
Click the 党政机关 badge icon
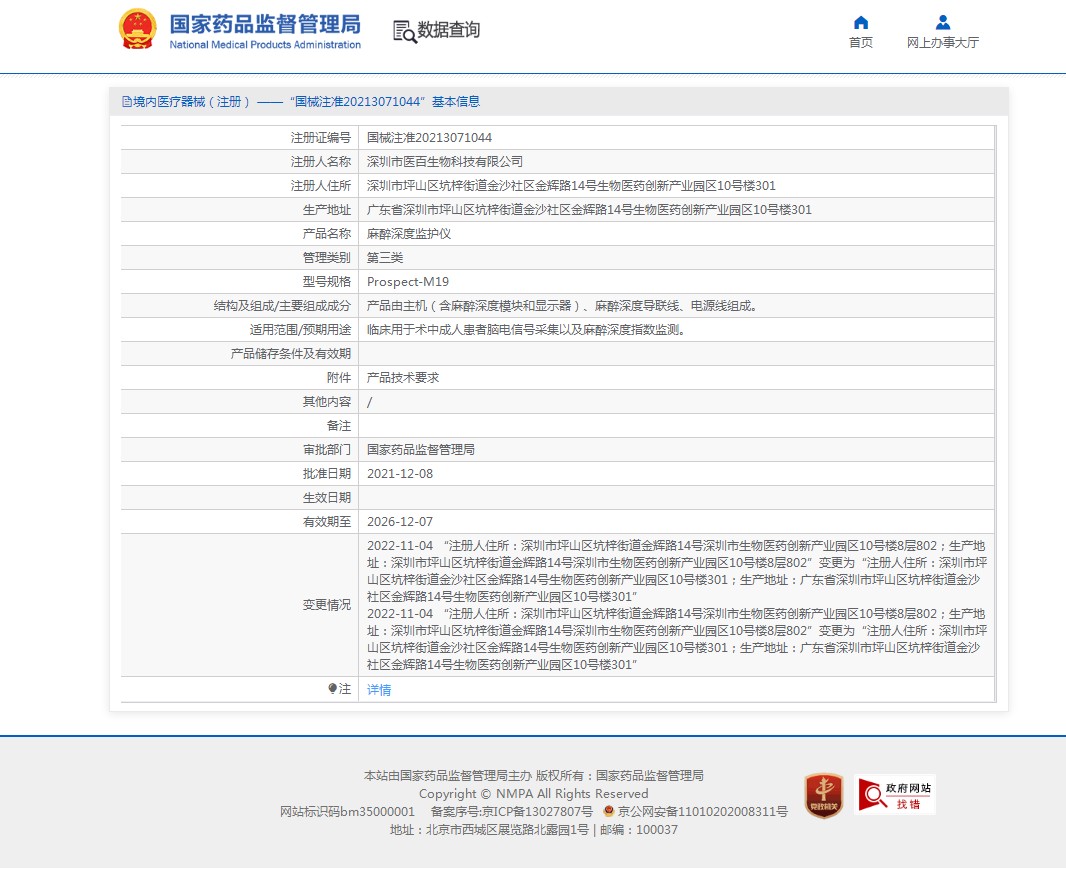click(823, 795)
